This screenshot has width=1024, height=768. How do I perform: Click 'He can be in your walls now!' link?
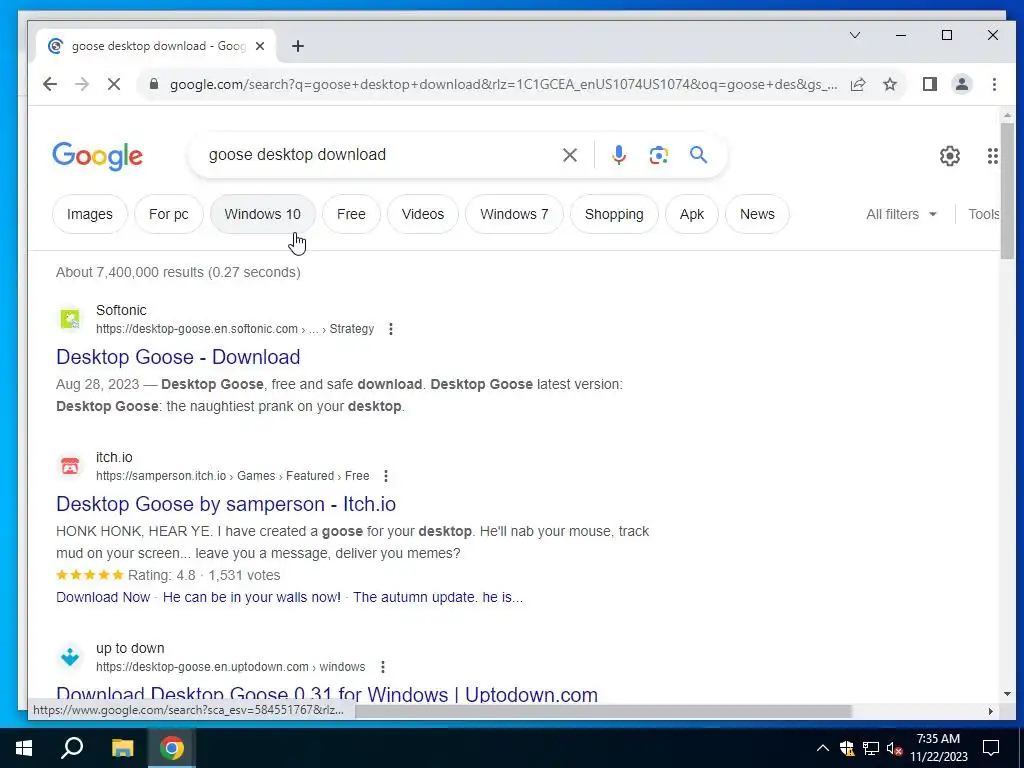click(251, 597)
